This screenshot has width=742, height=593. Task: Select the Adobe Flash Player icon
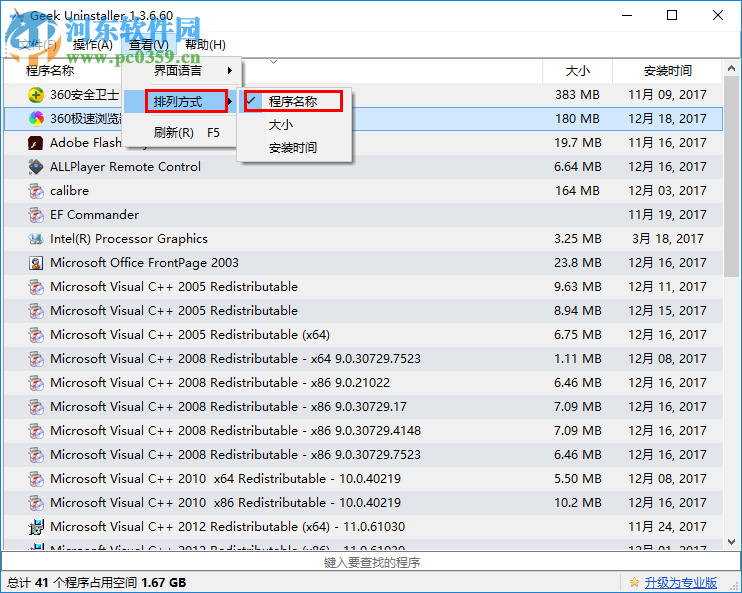[36, 142]
